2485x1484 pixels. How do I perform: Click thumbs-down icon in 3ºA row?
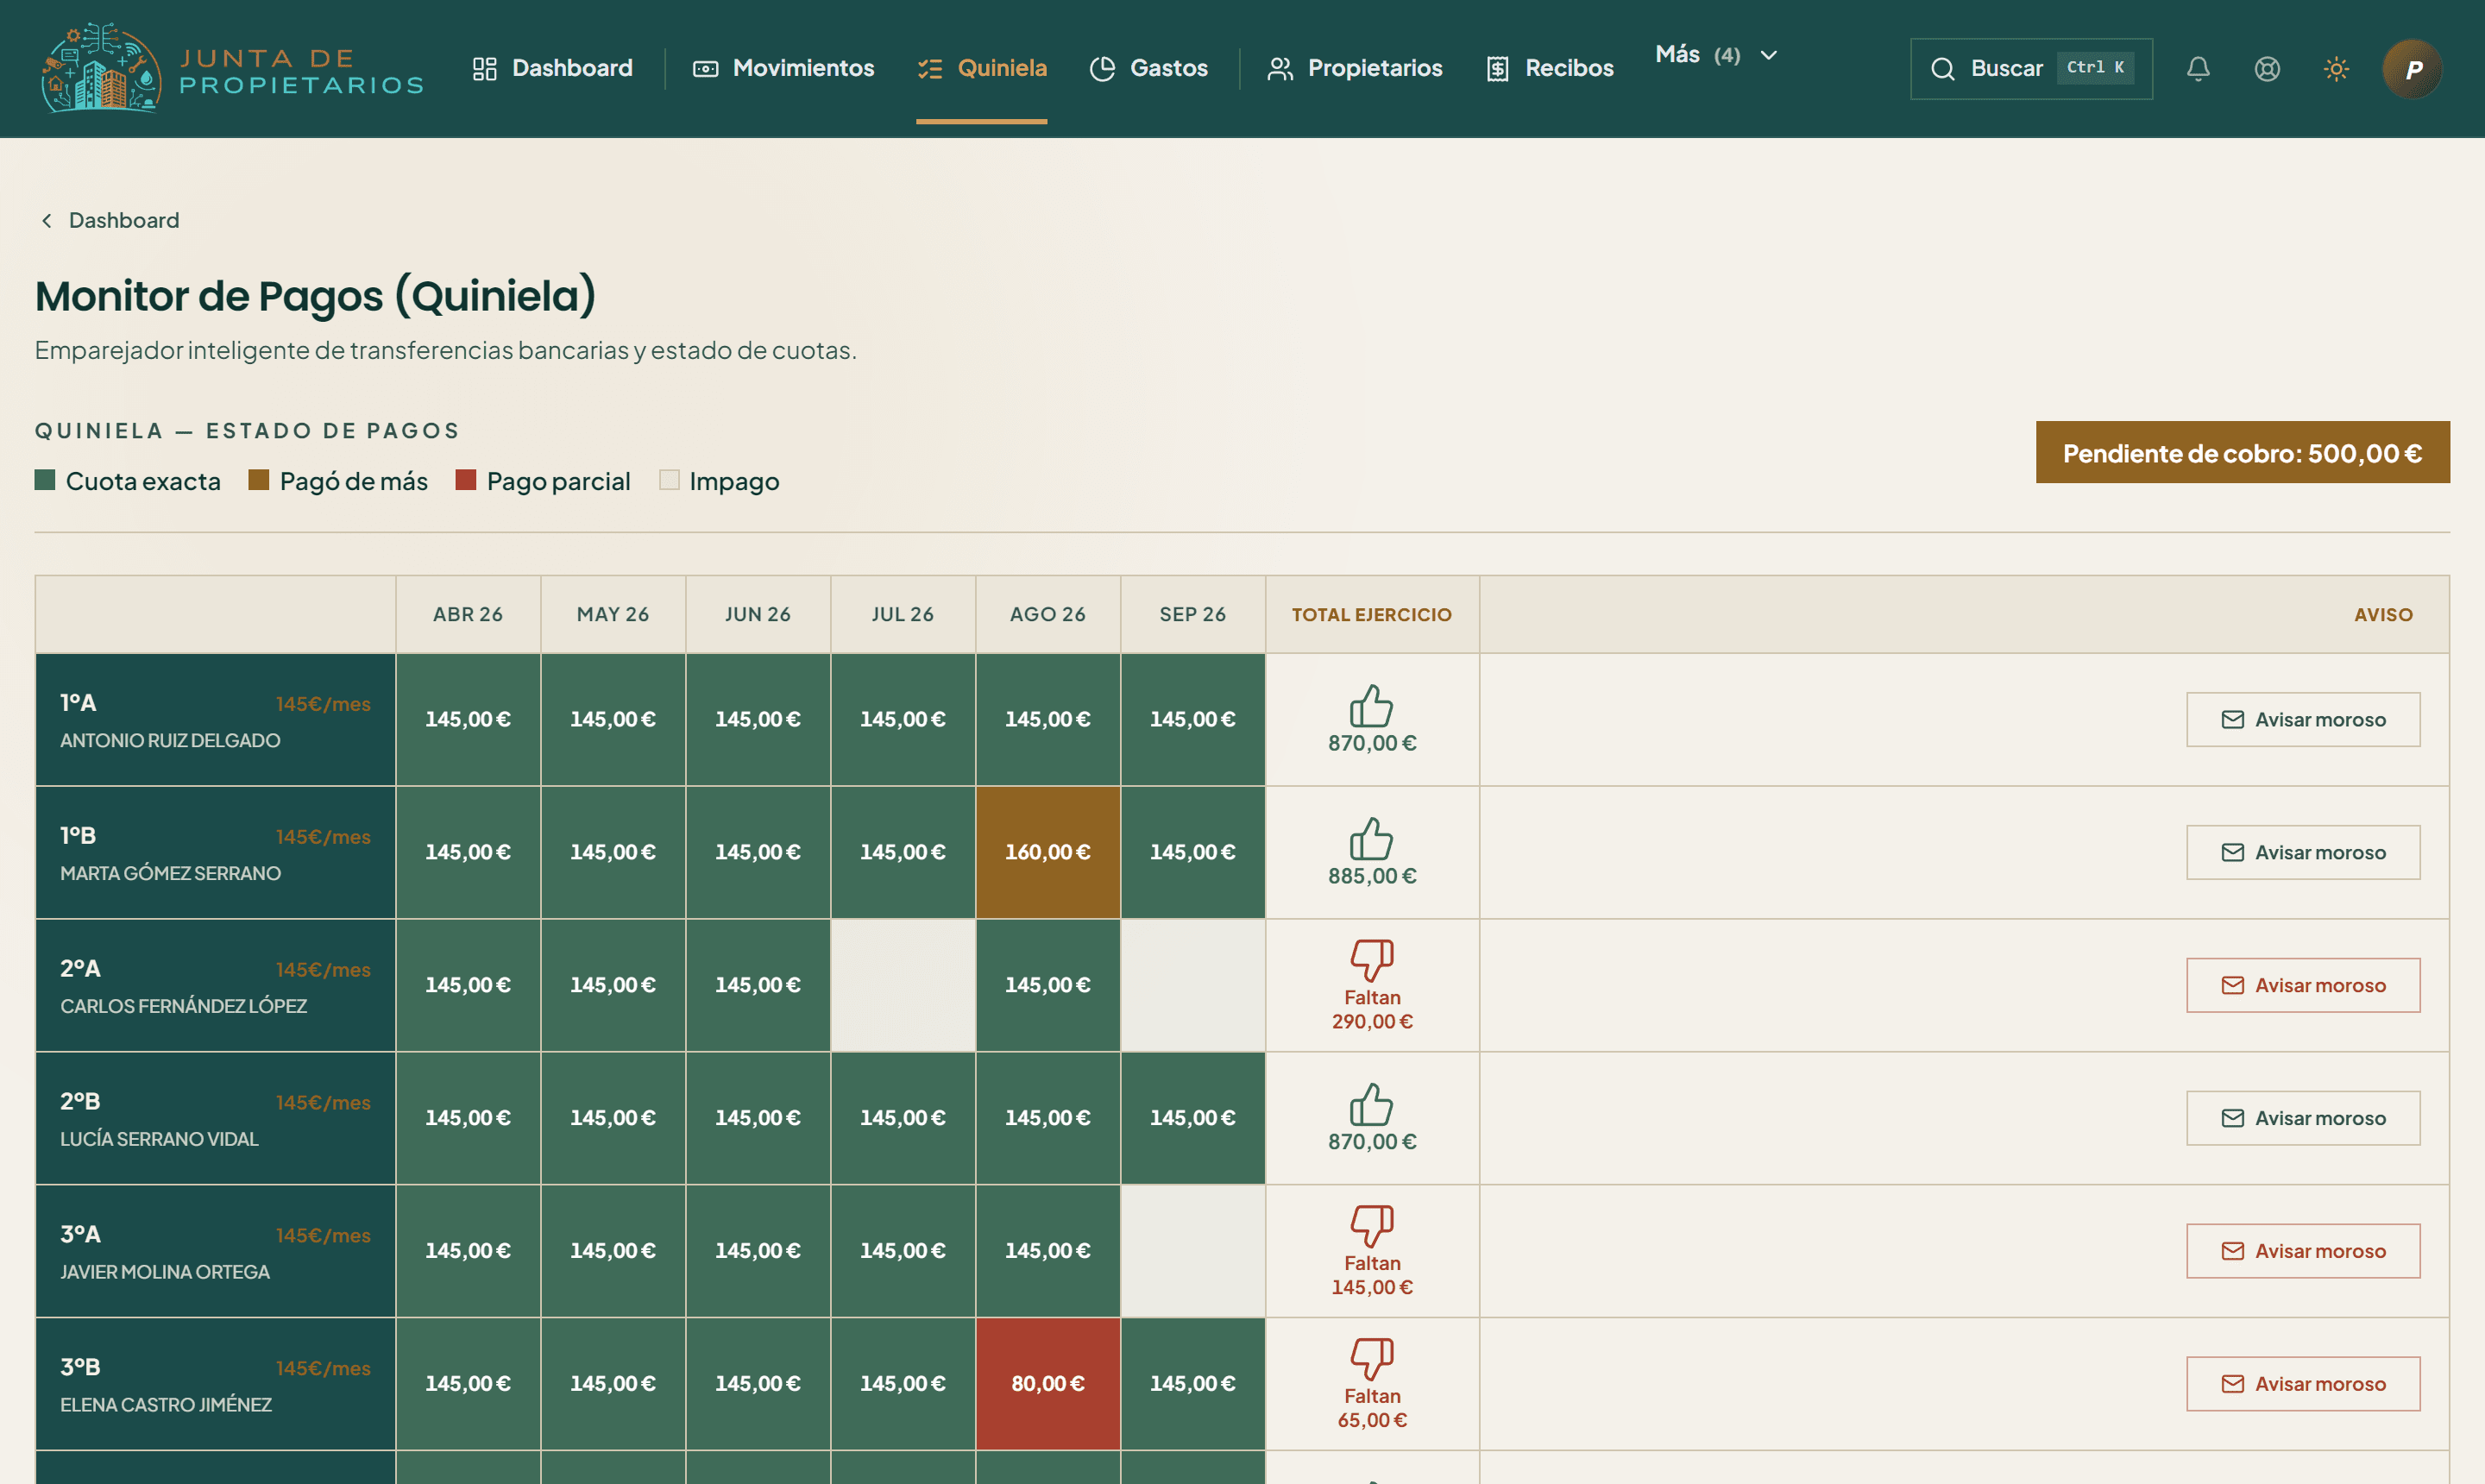pos(1371,1226)
